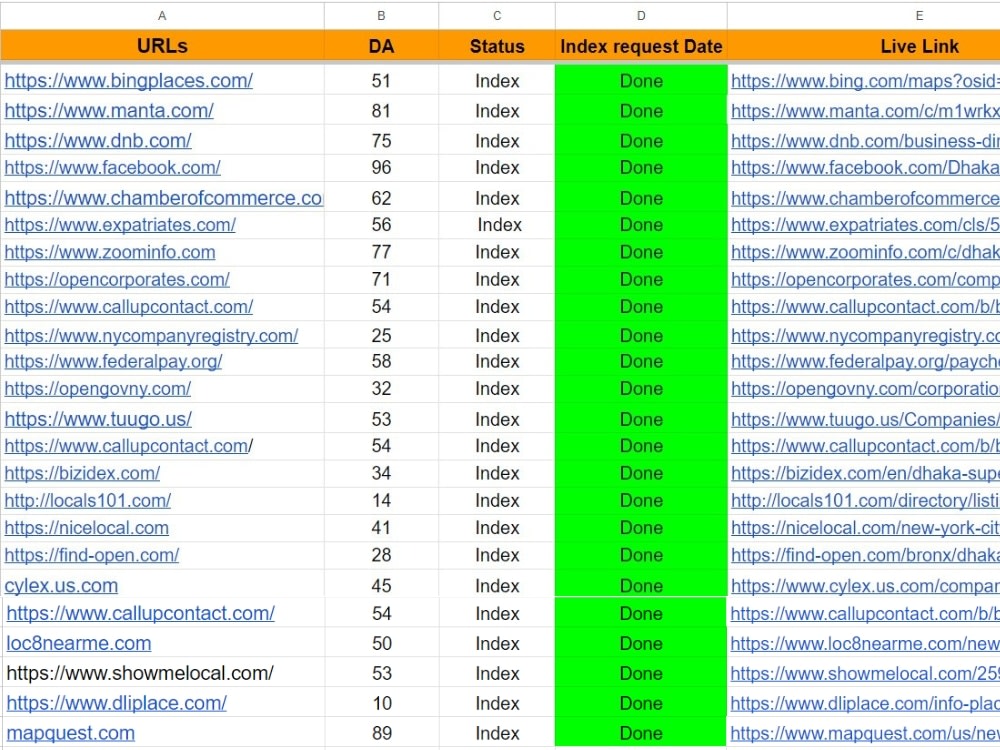1000x750 pixels.
Task: Open the loc8nearme.com link in URLs column
Action: tap(78, 643)
